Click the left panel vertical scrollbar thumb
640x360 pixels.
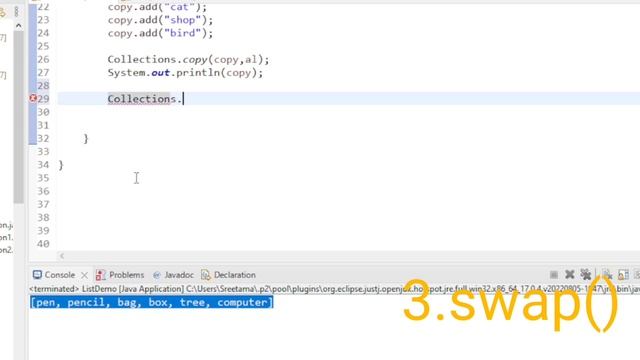[x=18, y=117]
